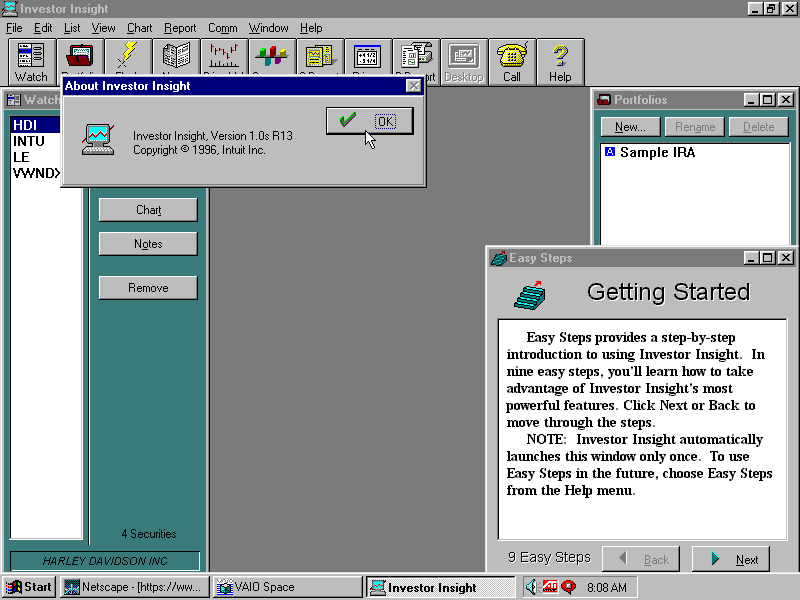
Task: Open the News newspaper toolbar icon
Action: (x=176, y=58)
